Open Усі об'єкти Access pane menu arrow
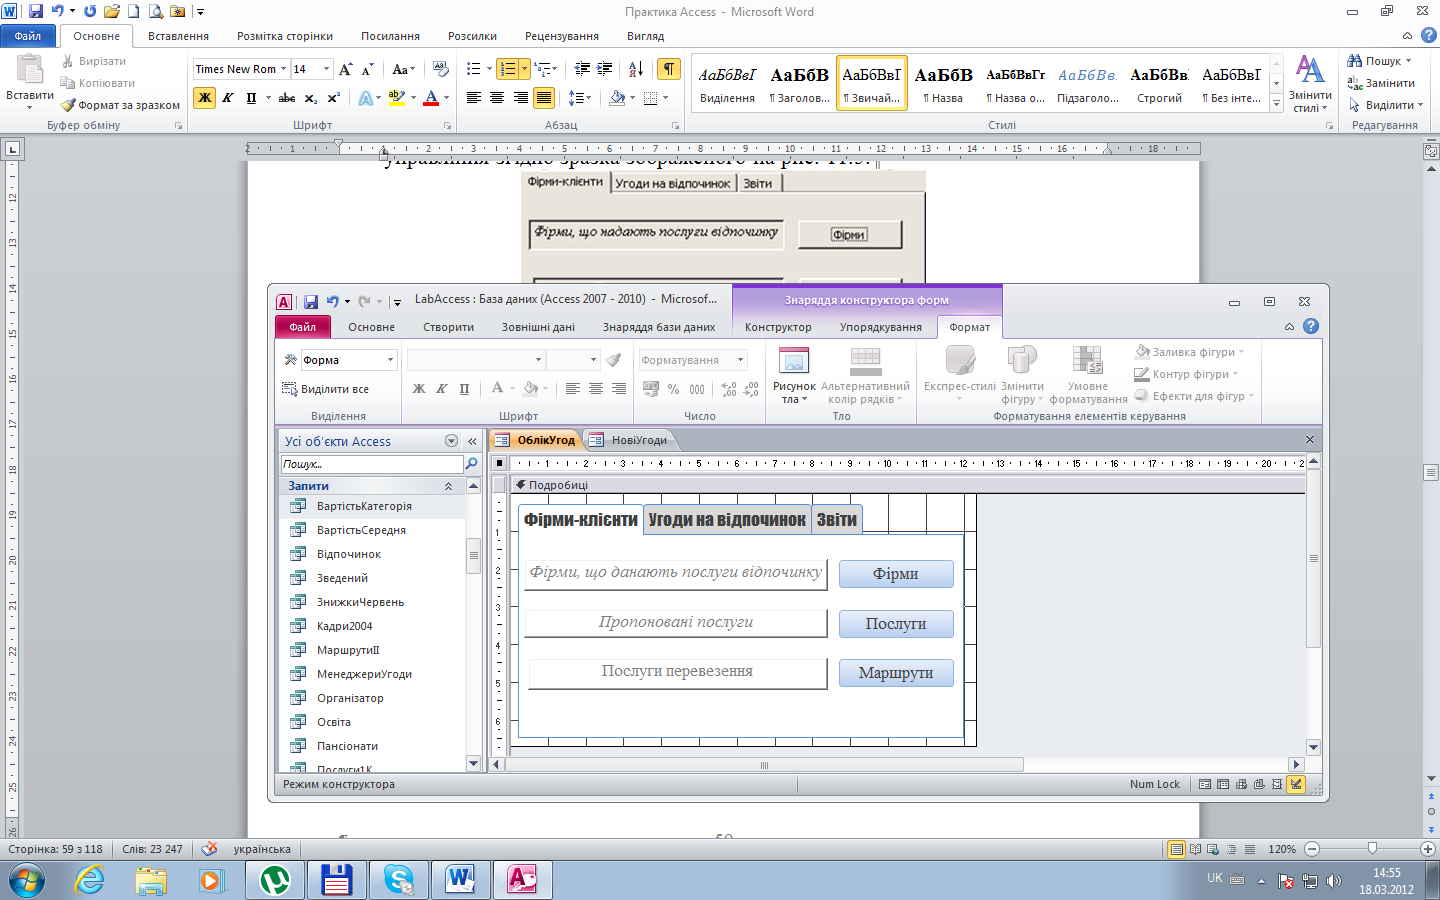 tap(451, 441)
